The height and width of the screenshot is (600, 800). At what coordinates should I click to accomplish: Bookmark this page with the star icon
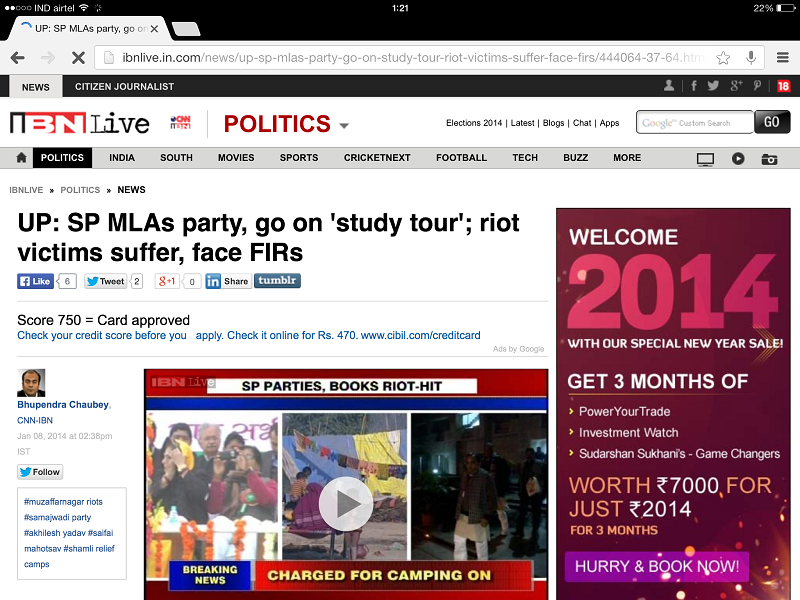click(723, 58)
